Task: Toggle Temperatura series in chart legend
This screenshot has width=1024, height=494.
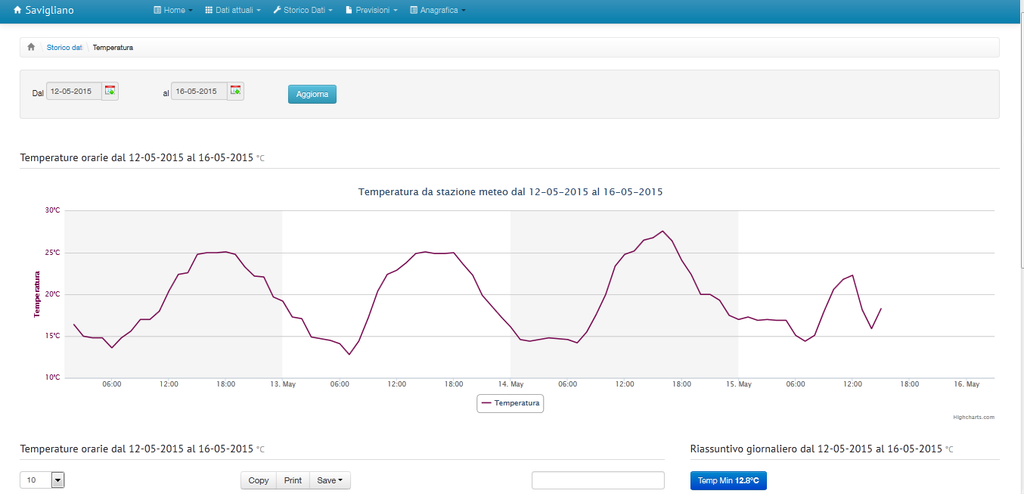Action: (x=510, y=404)
